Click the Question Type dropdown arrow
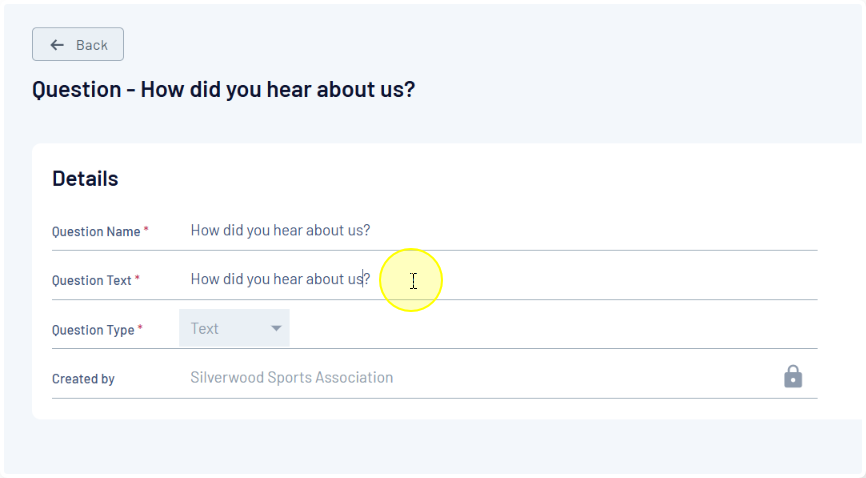Screen dimensions: 866x478 (276, 329)
